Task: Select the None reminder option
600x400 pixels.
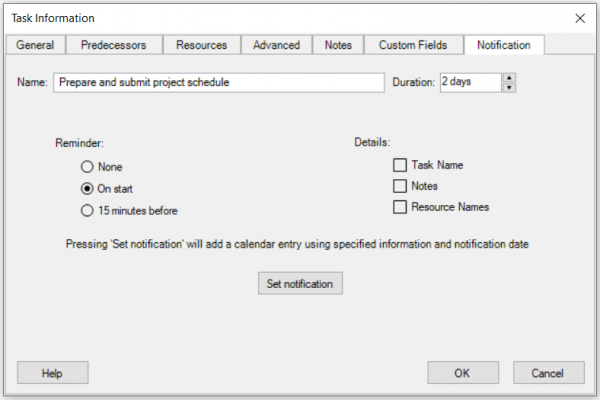Action: pos(87,167)
